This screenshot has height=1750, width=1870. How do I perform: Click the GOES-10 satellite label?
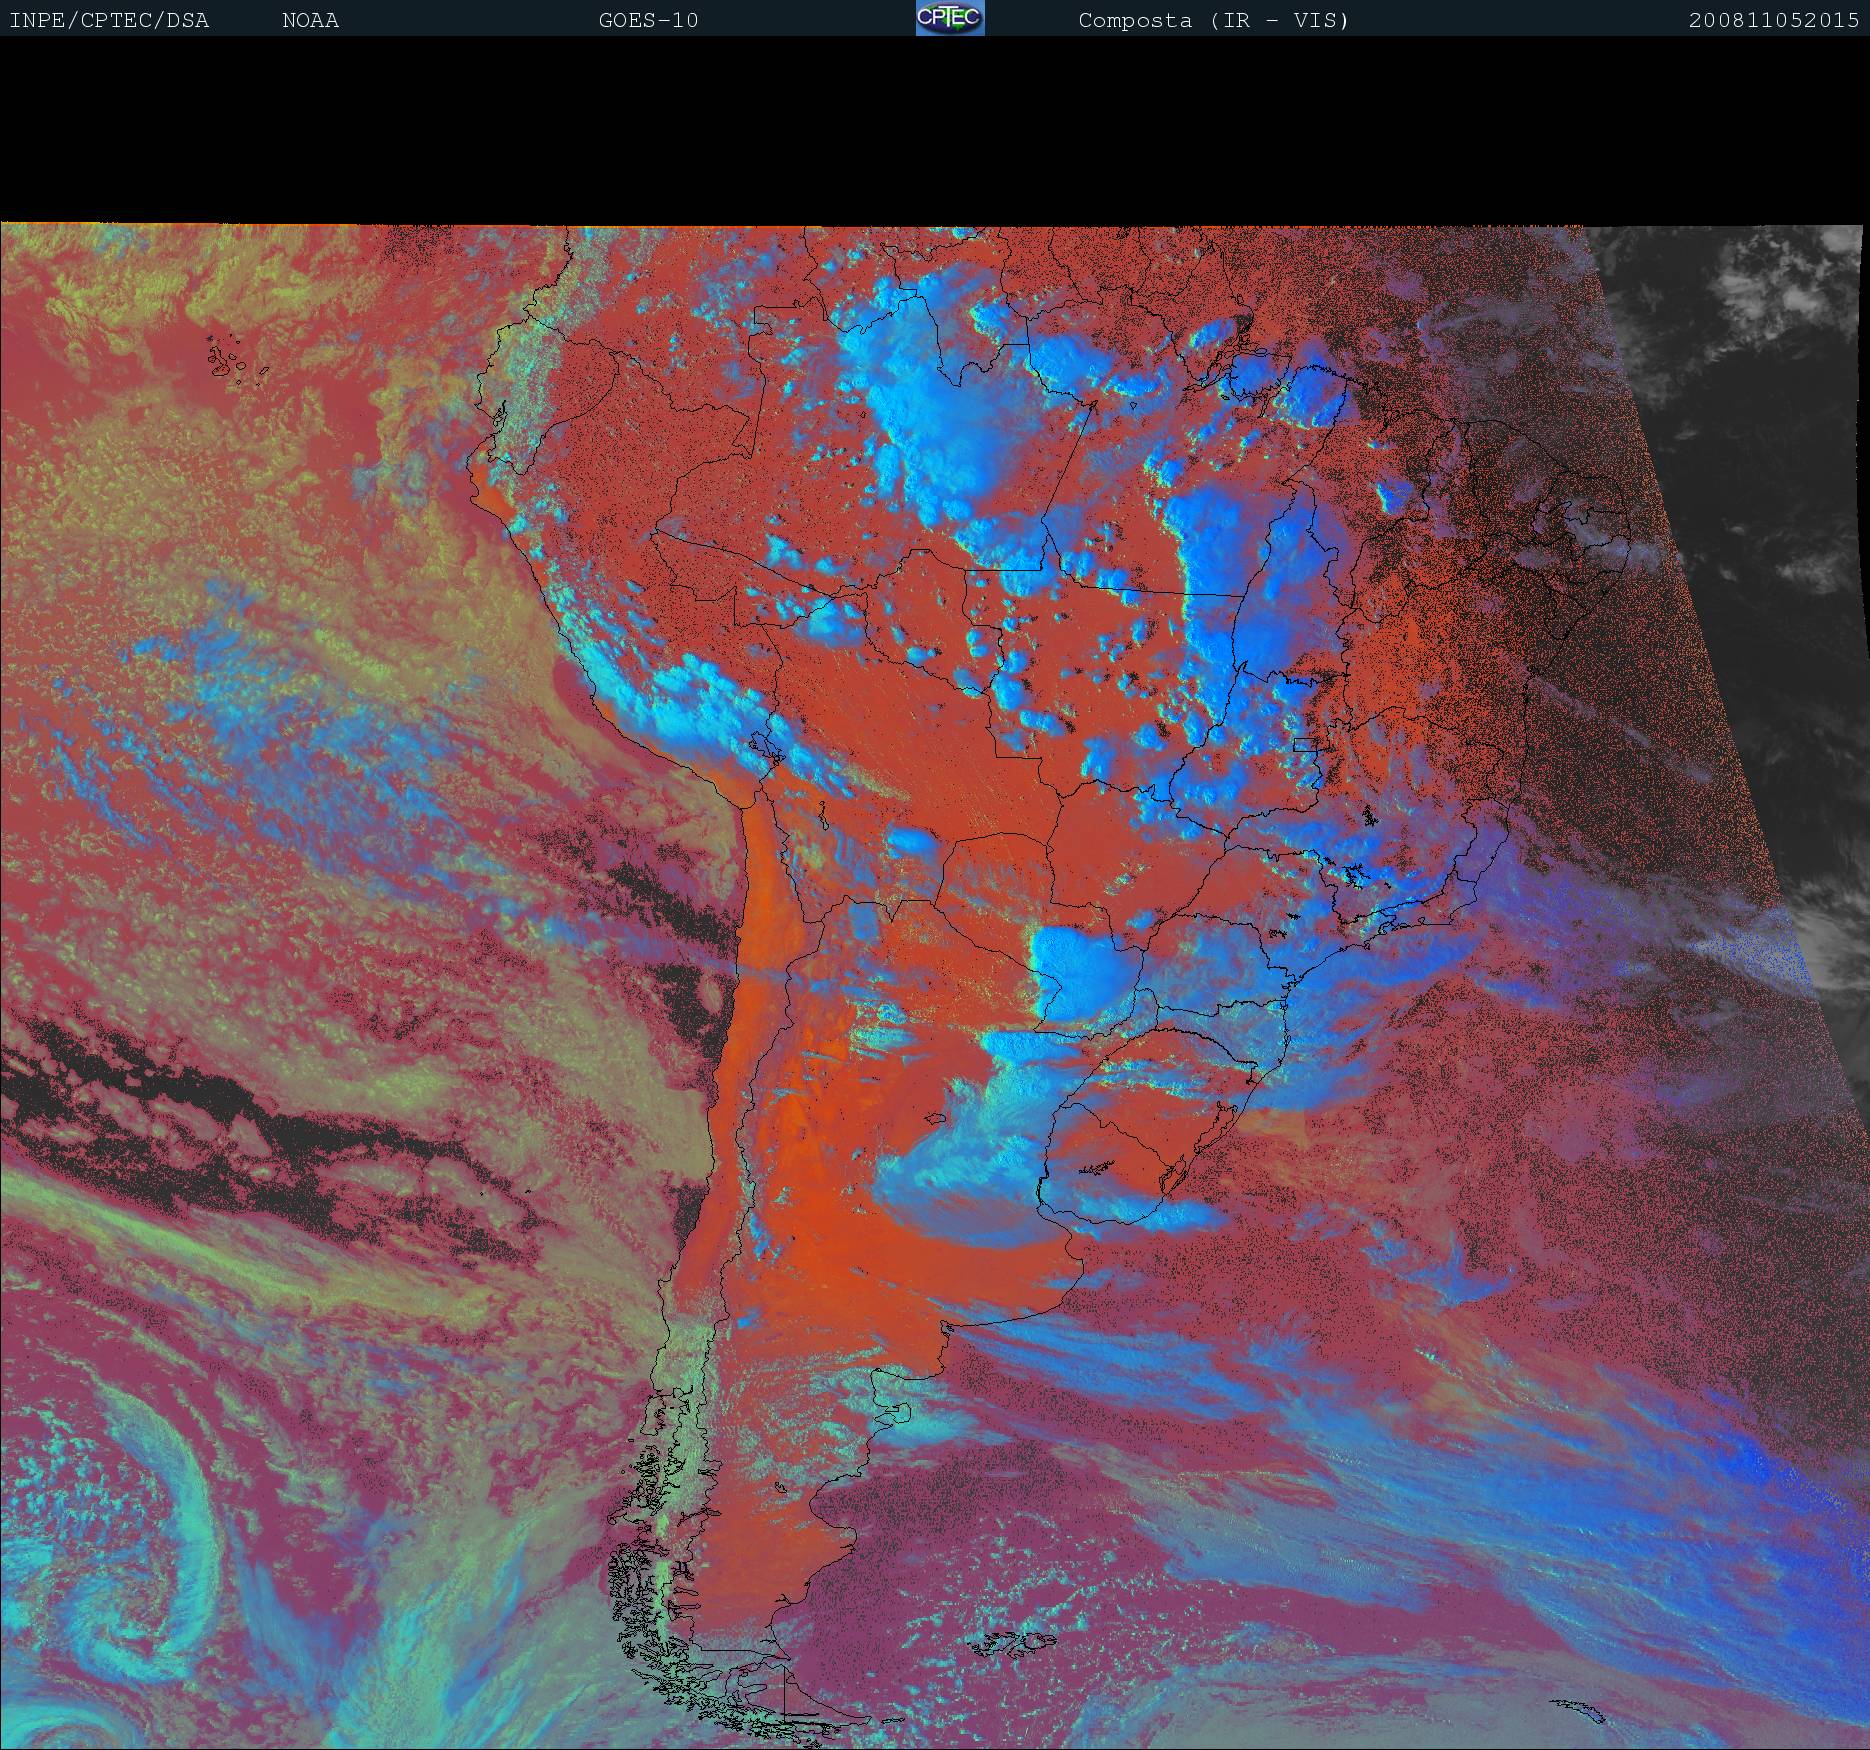pos(648,20)
